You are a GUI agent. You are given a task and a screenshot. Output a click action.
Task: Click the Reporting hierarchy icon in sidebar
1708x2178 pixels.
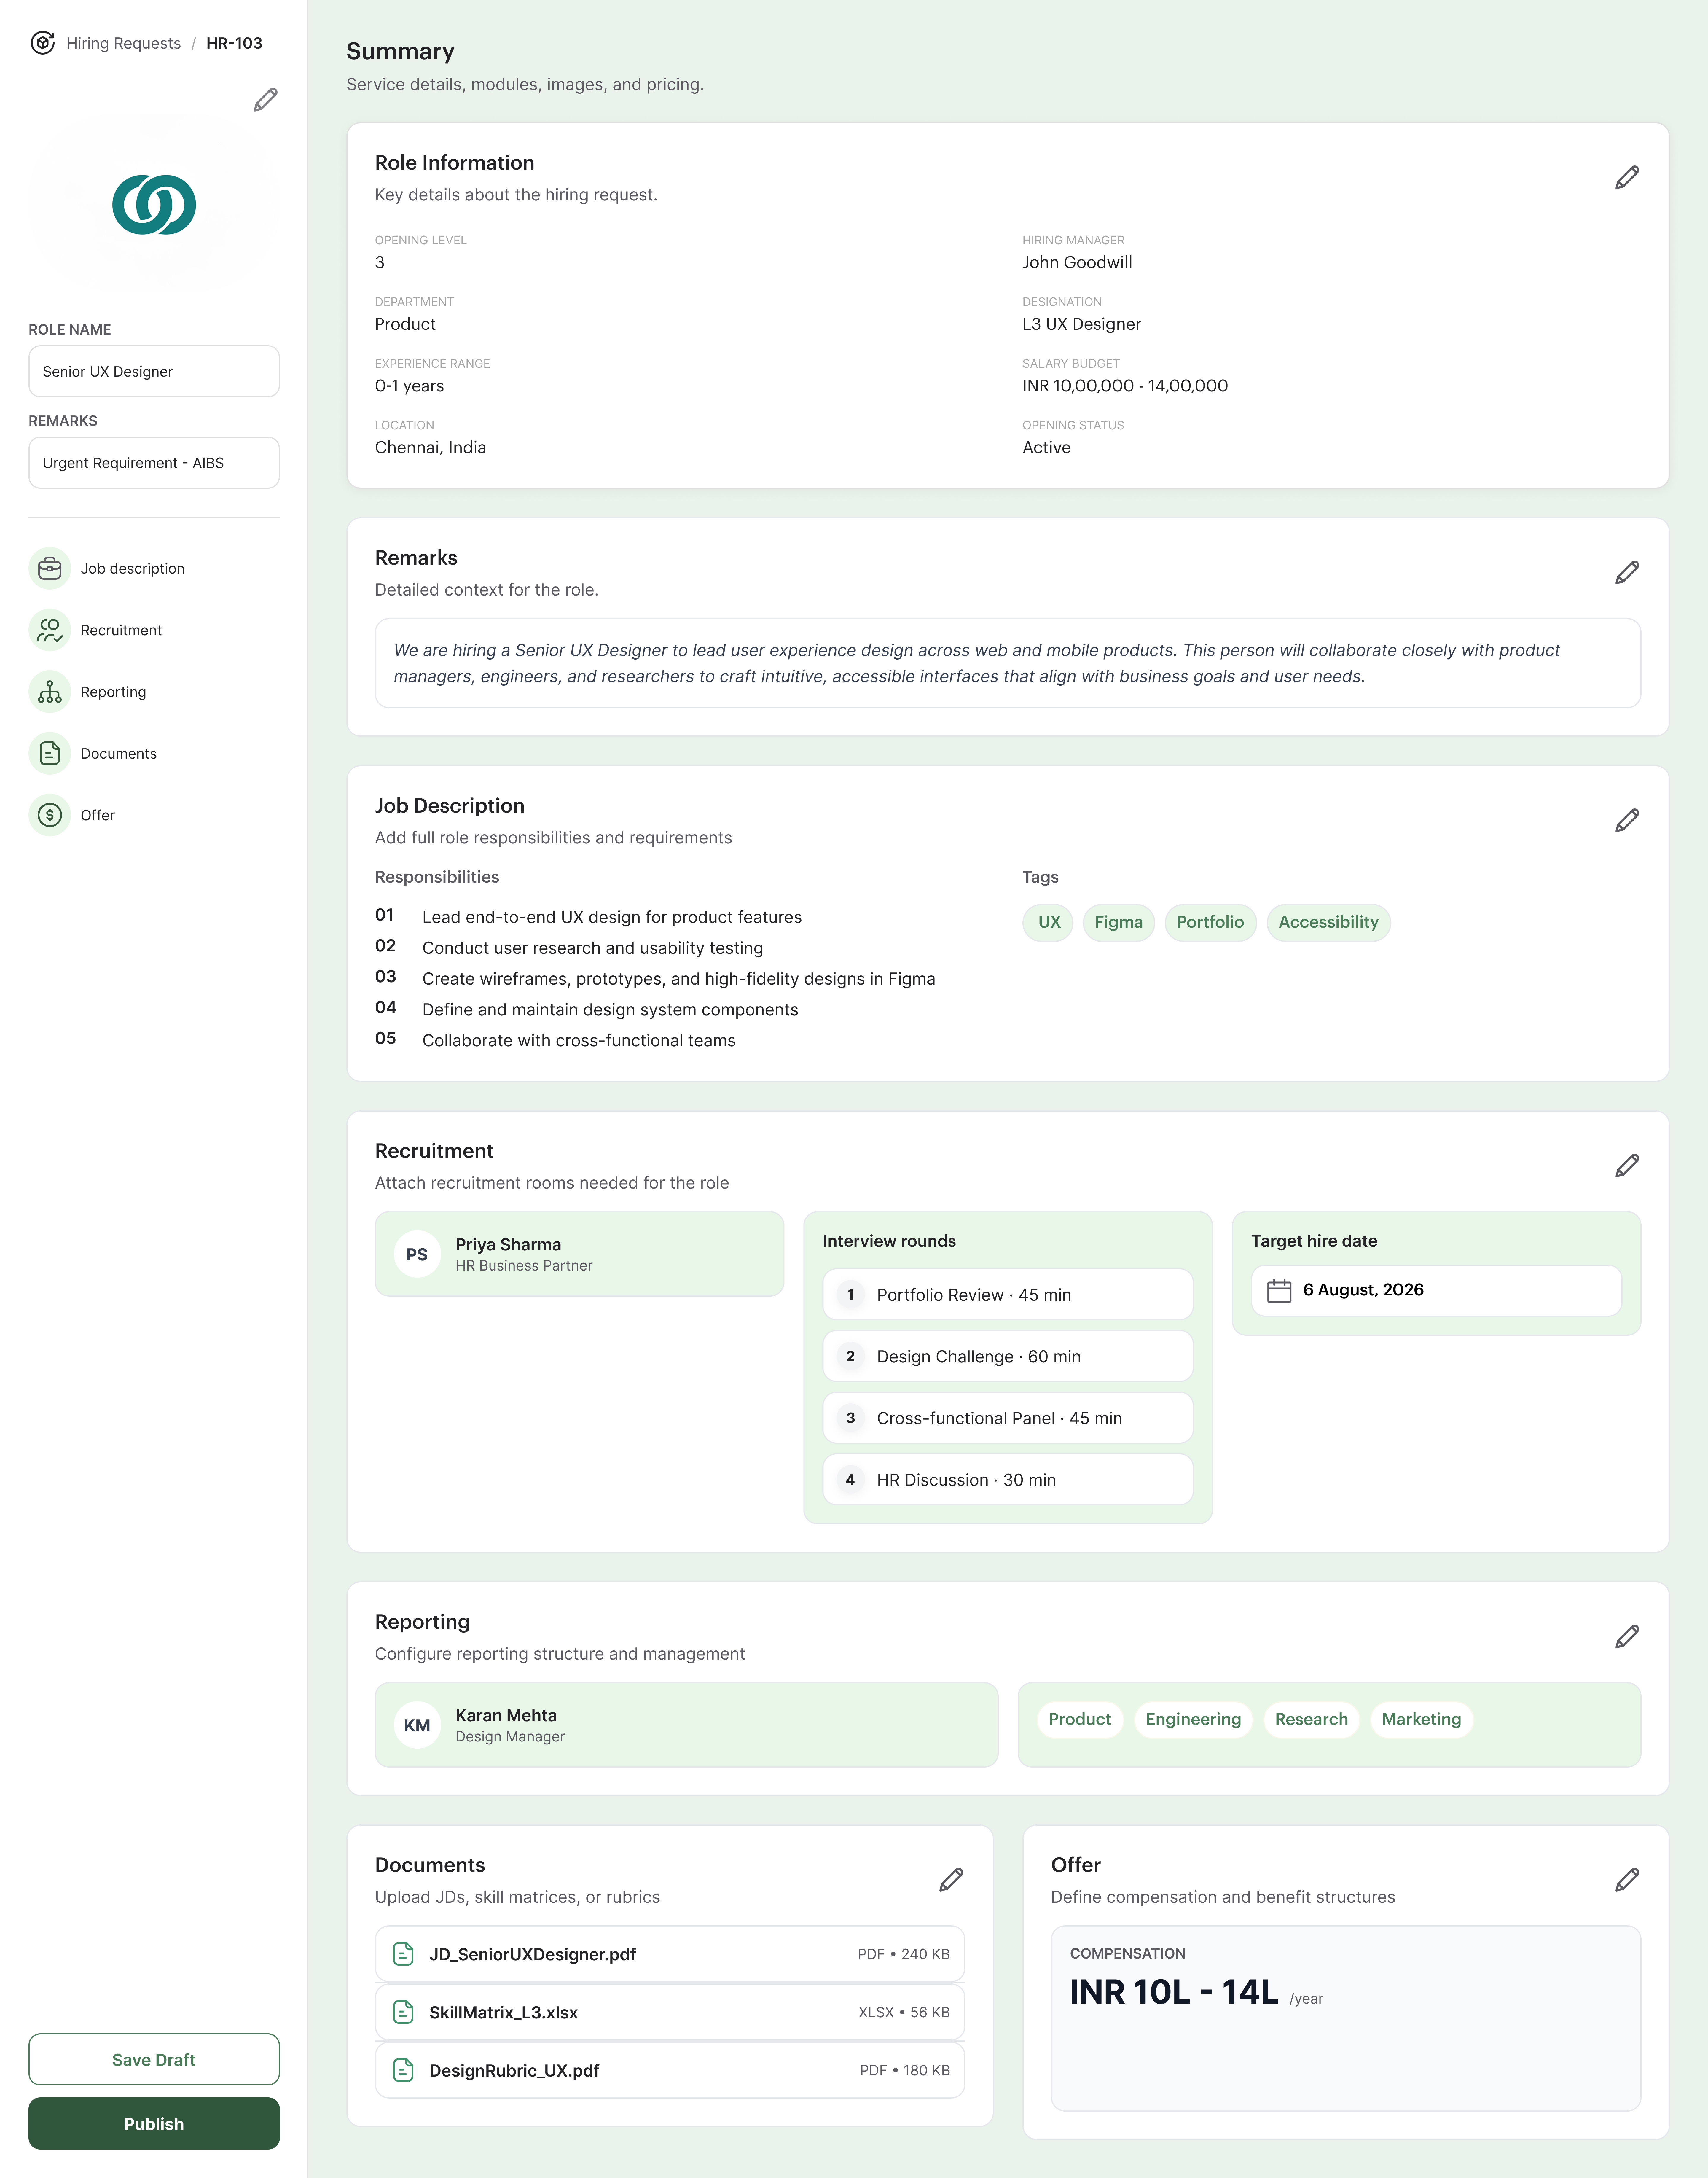[50, 692]
